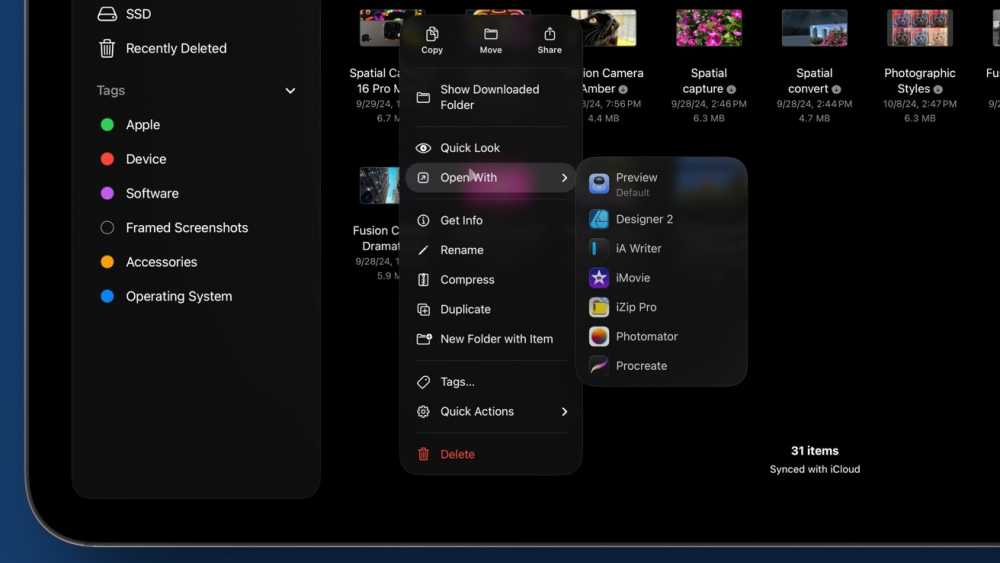The width and height of the screenshot is (1000, 563).
Task: Click the Open With arrow-box icon
Action: click(x=423, y=178)
